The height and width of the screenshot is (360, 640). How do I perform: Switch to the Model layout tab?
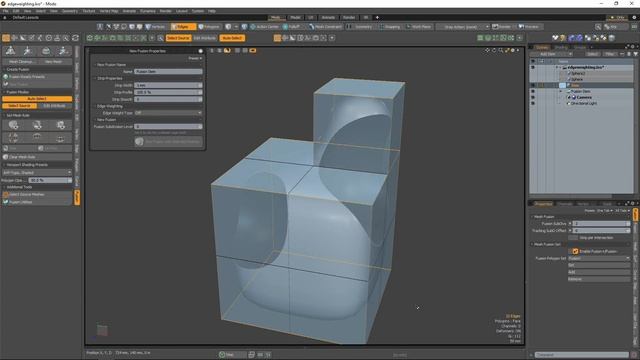[x=296, y=18]
